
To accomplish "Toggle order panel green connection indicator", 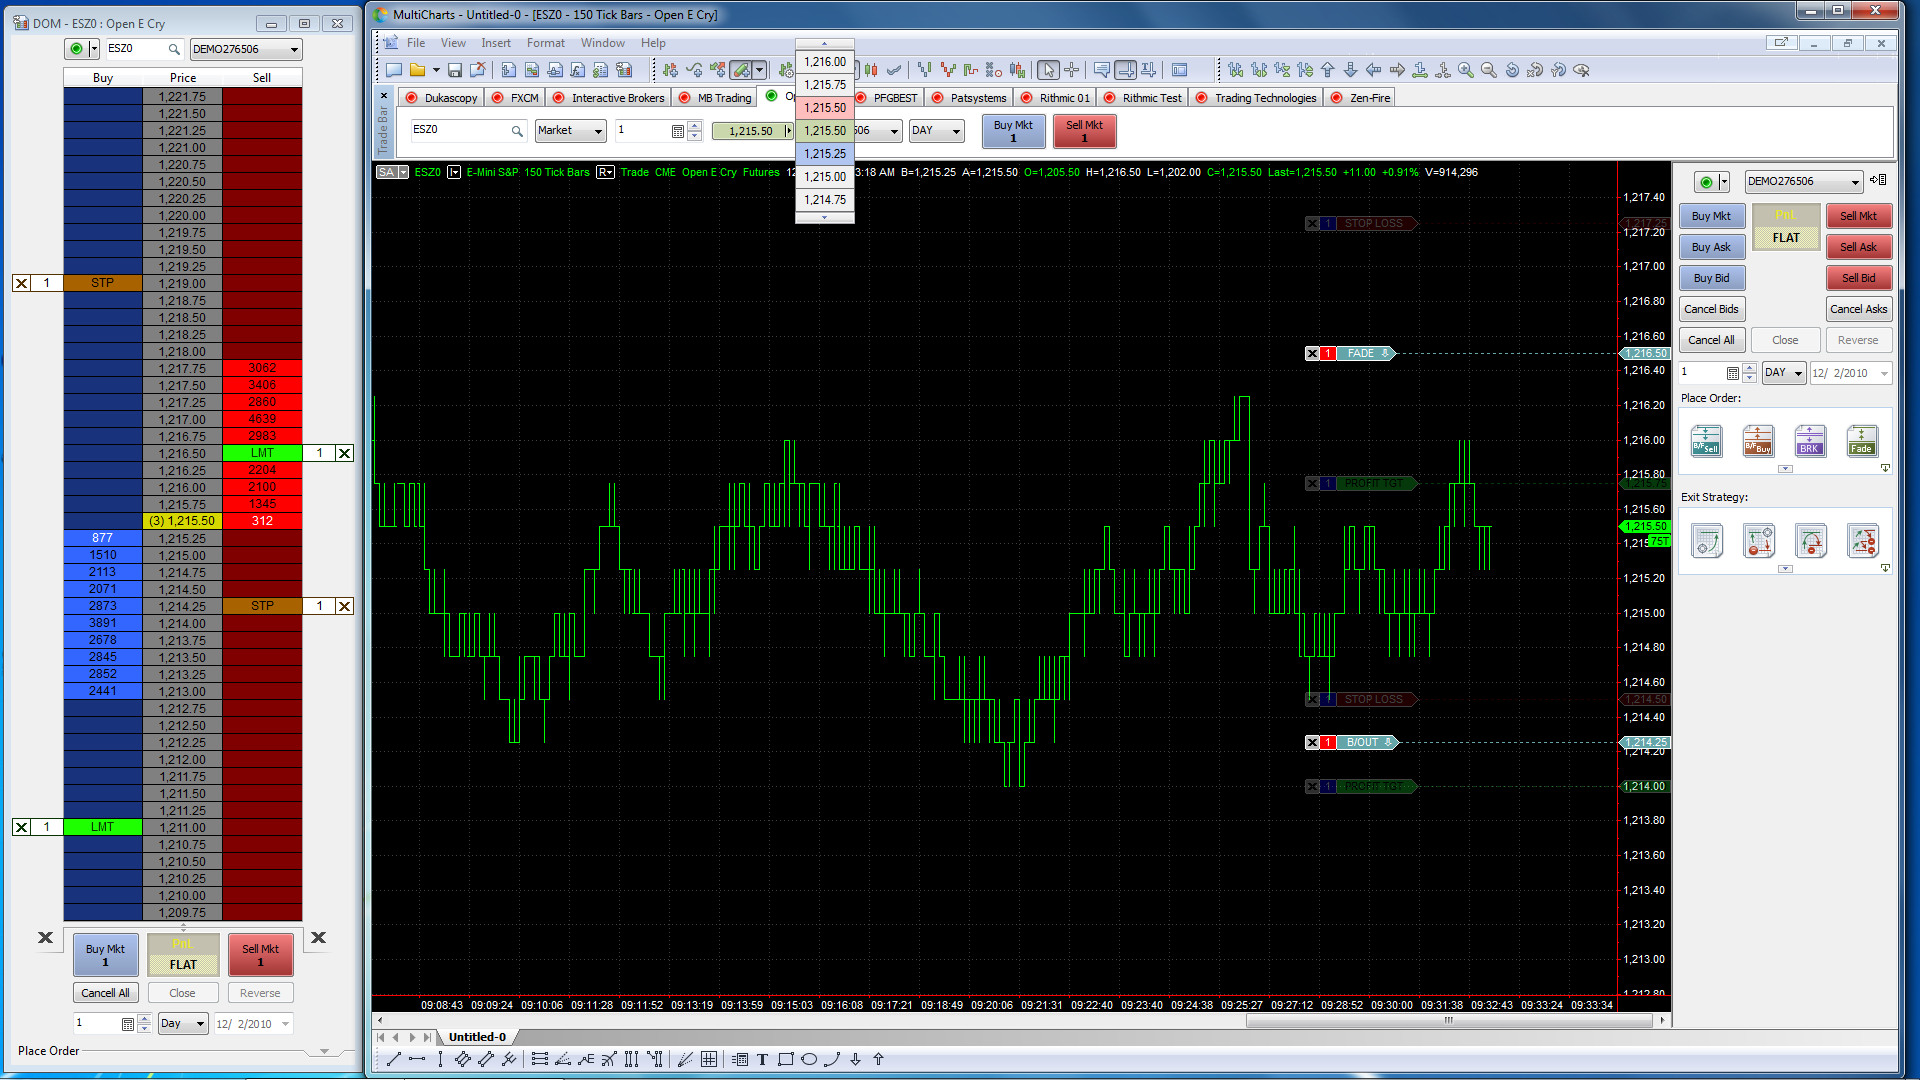I will (1707, 182).
